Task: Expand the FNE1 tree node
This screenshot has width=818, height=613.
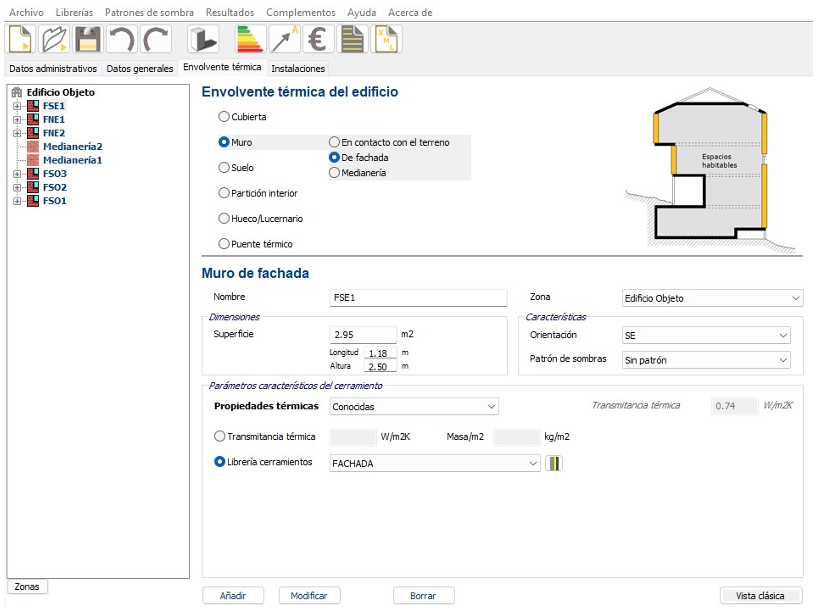Action: (17, 119)
